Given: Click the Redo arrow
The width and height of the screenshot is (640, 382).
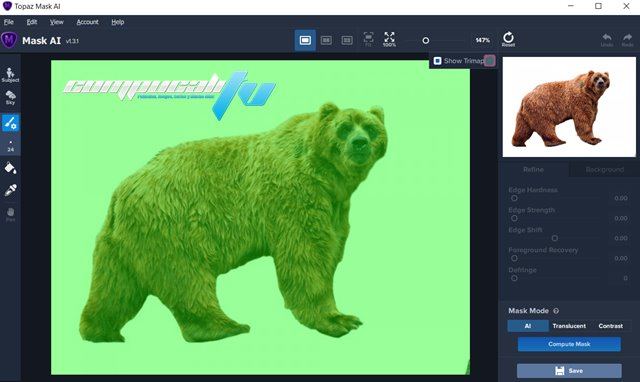Looking at the screenshot, I should [627, 40].
